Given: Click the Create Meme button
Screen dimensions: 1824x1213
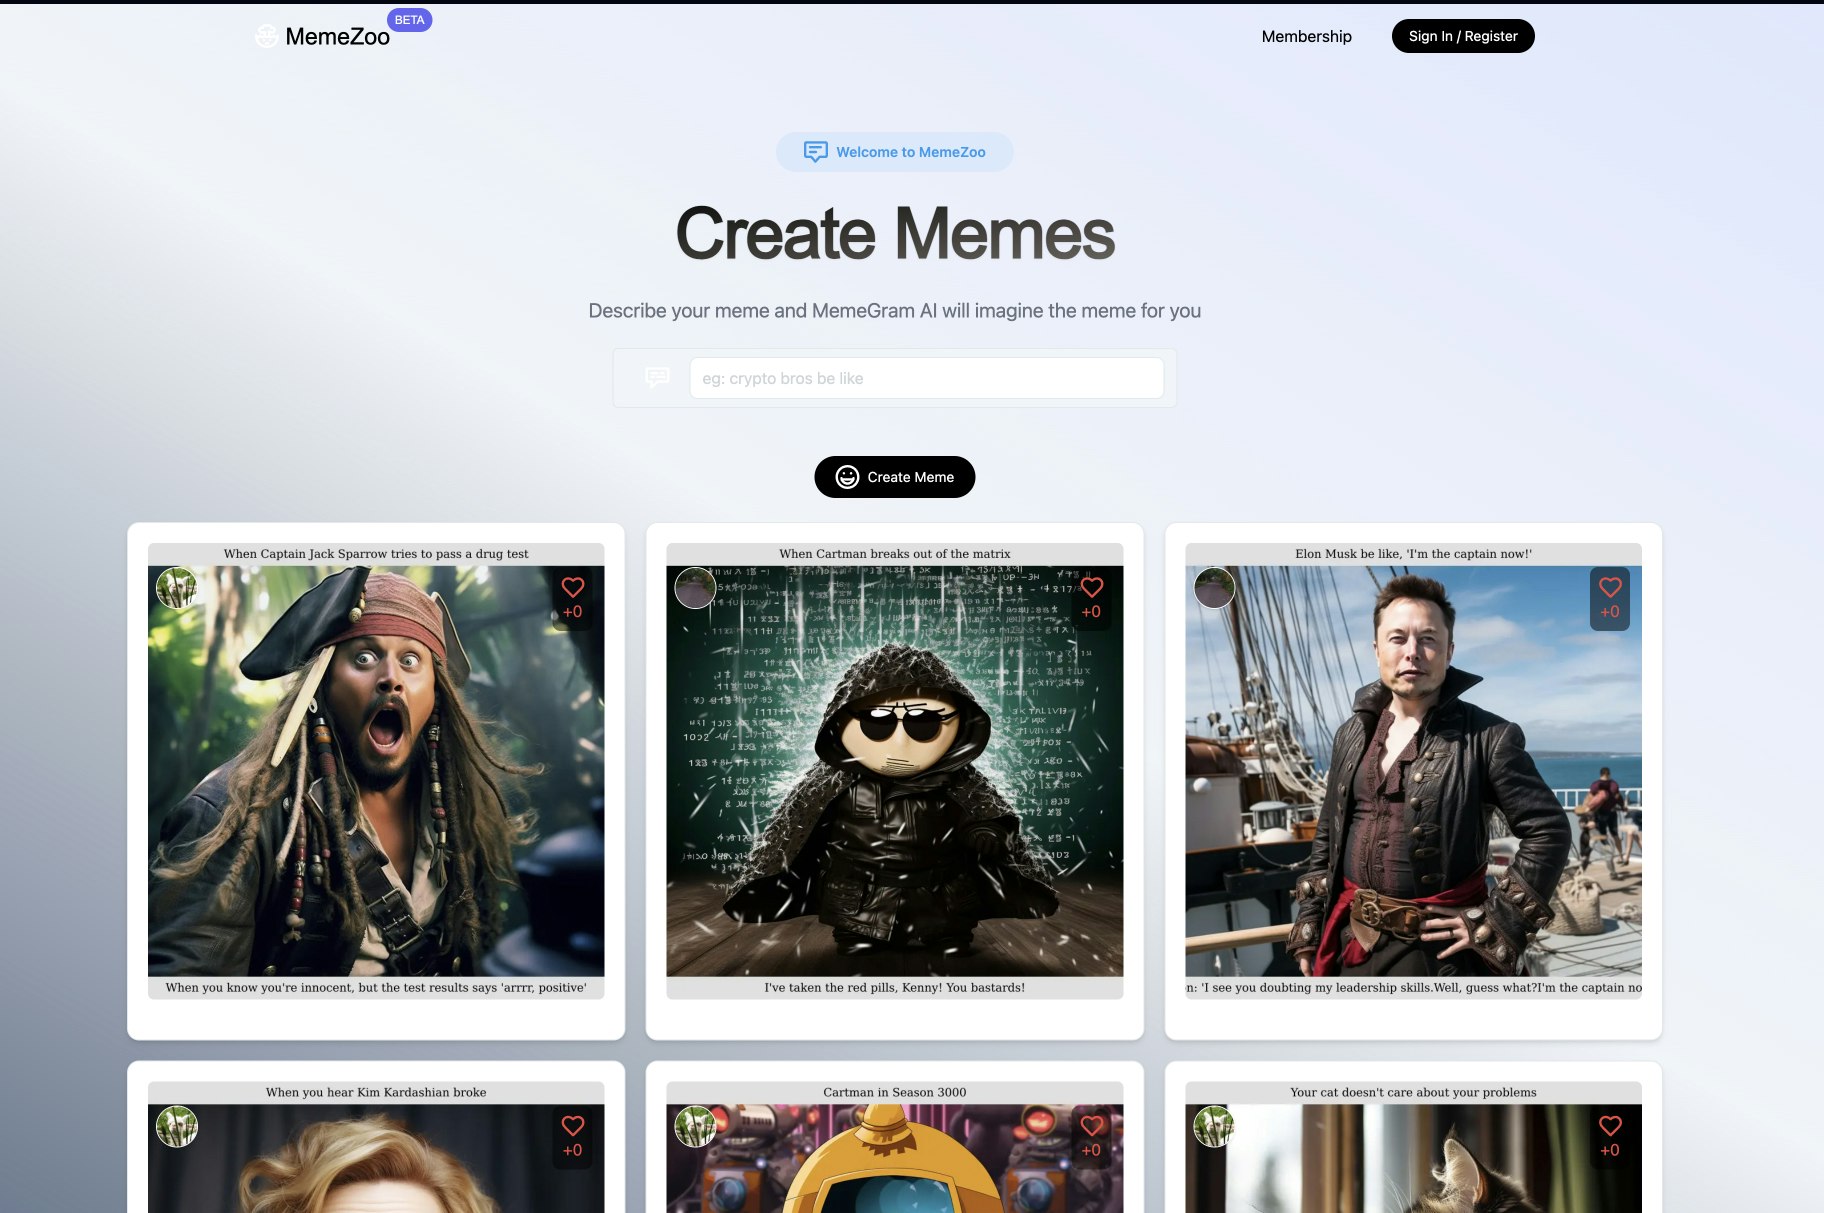Looking at the screenshot, I should click(x=894, y=477).
